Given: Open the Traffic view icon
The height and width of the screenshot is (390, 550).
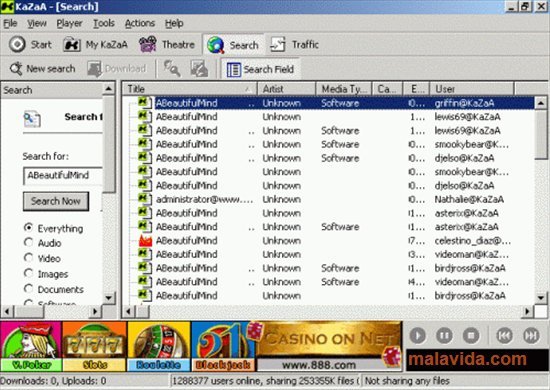Looking at the screenshot, I should pyautogui.click(x=278, y=45).
